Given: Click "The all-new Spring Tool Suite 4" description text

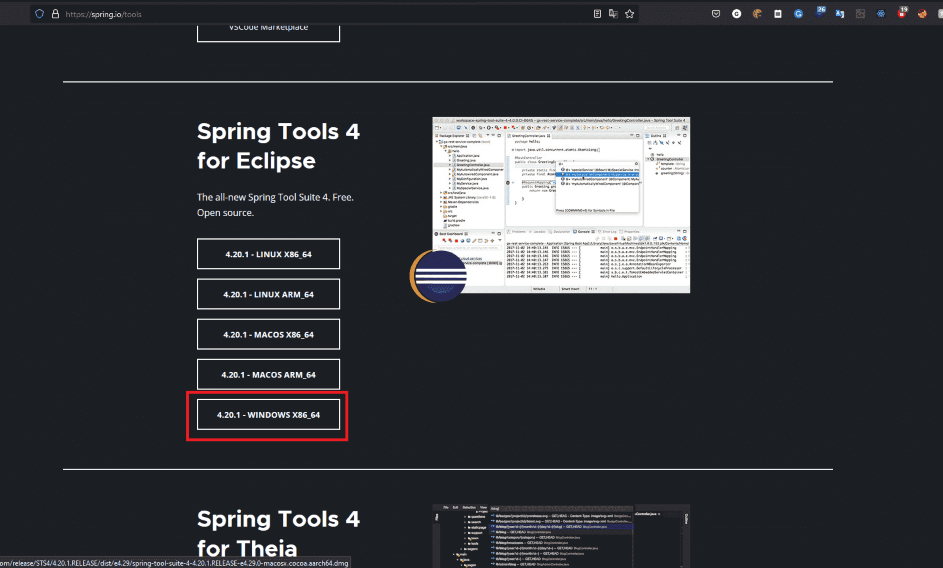Looking at the screenshot, I should pyautogui.click(x=275, y=205).
